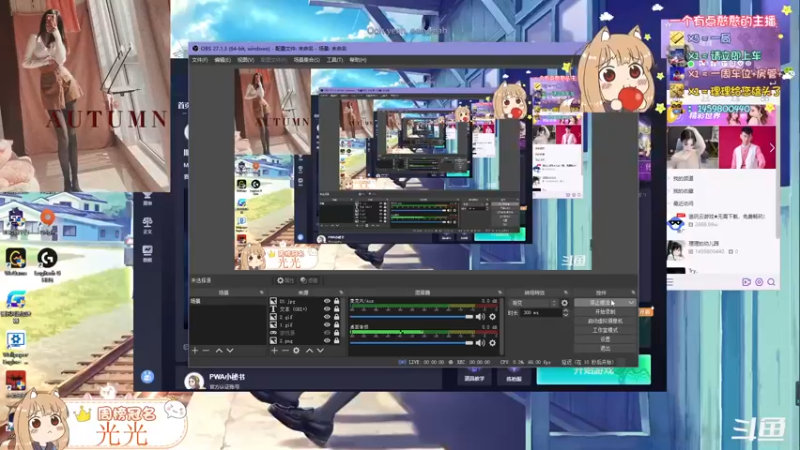Toggle visibility of 文本 (GDI+) source
This screenshot has height=450, width=800.
click(x=327, y=309)
